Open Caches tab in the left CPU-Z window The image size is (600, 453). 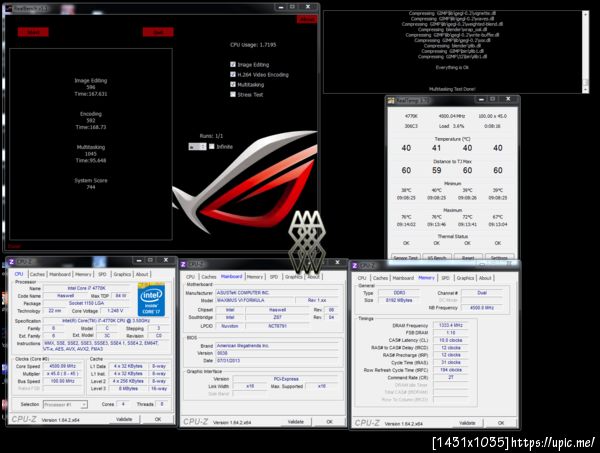tap(37, 274)
